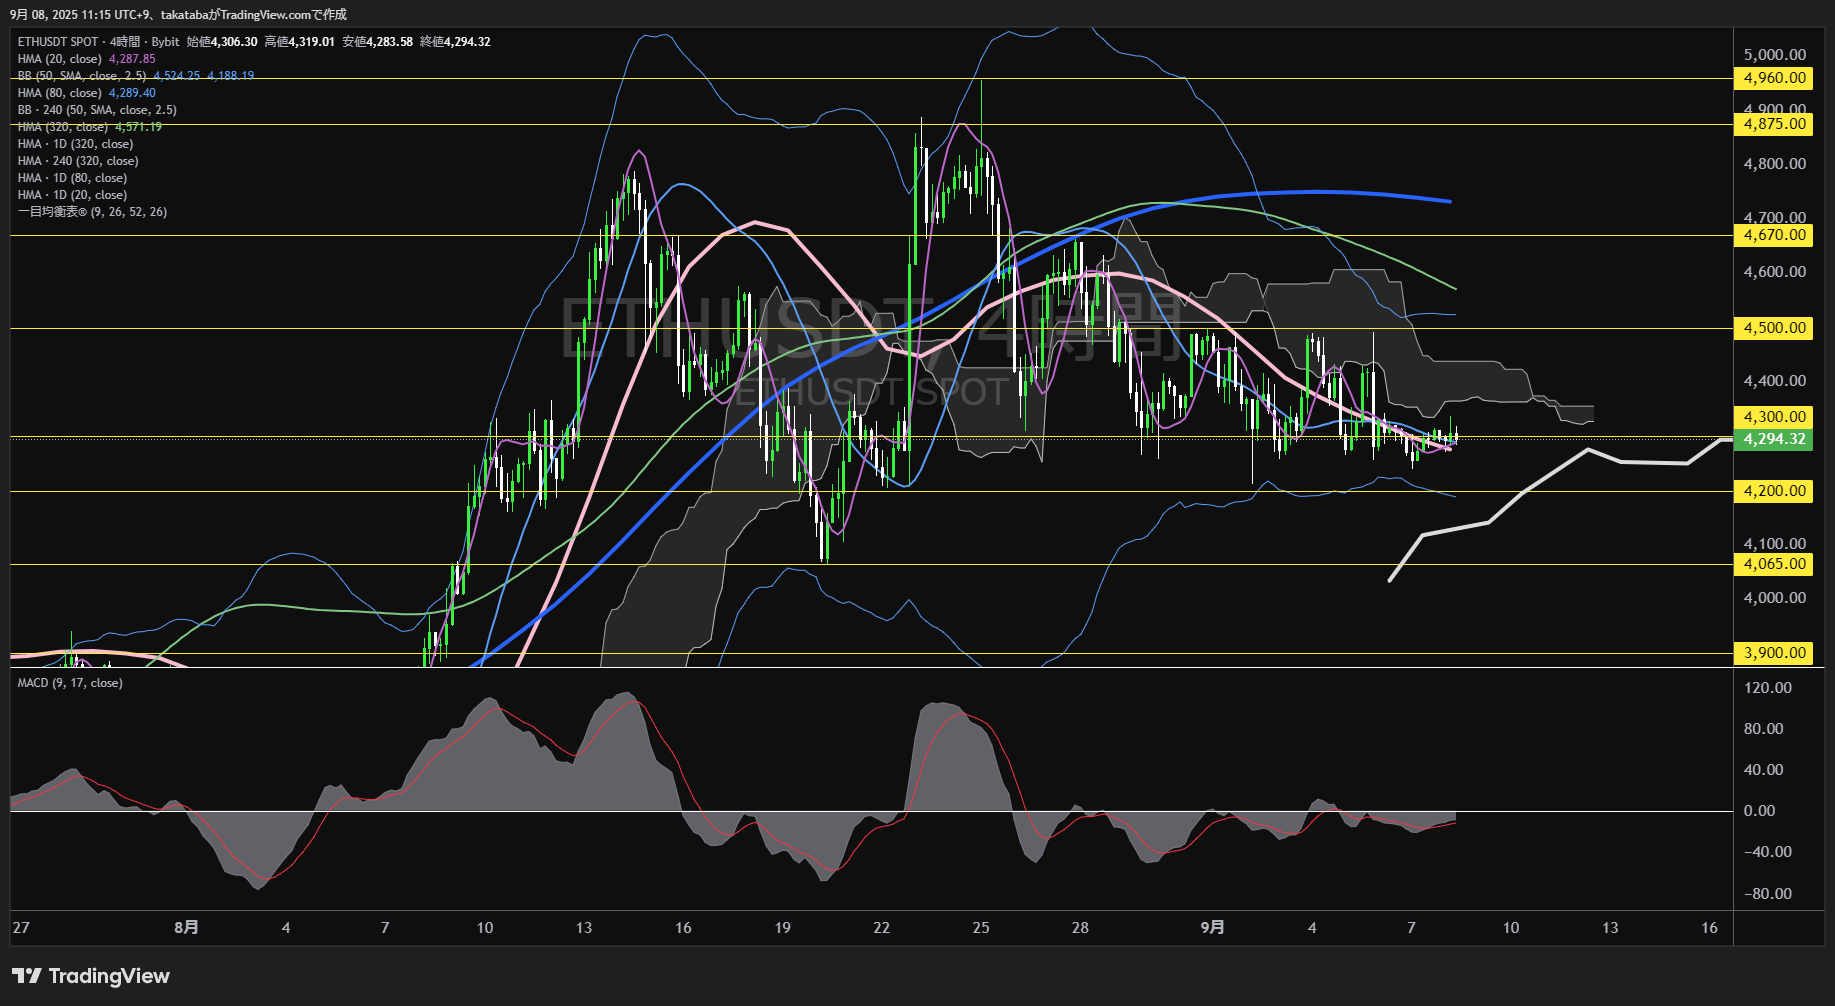
Task: Click the 一目均衡表 (9, 26, 52, 26) legend
Action: tap(92, 212)
